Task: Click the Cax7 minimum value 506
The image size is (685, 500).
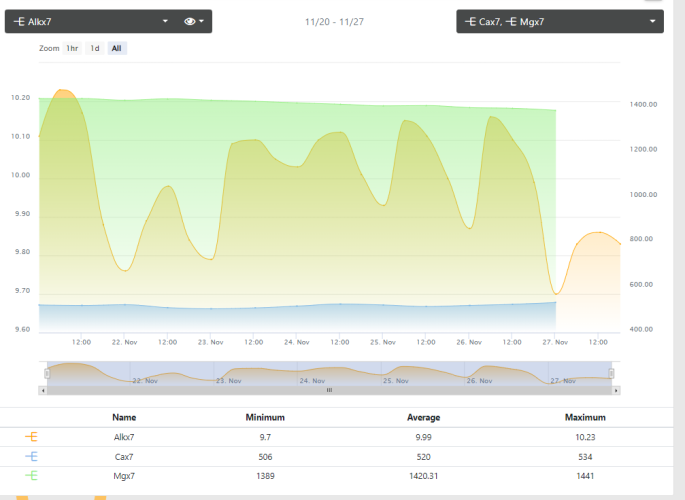Action: pyautogui.click(x=265, y=457)
